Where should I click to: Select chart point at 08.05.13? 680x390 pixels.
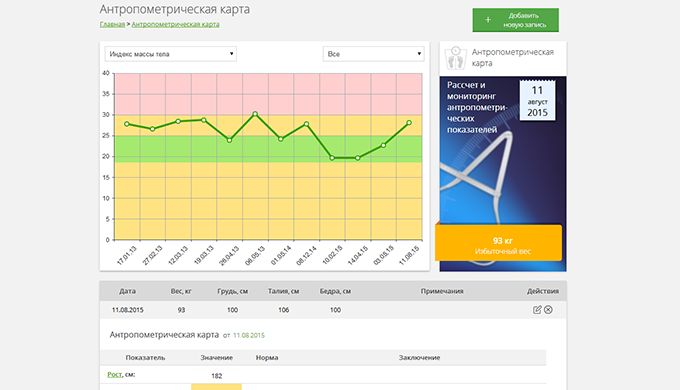[255, 114]
